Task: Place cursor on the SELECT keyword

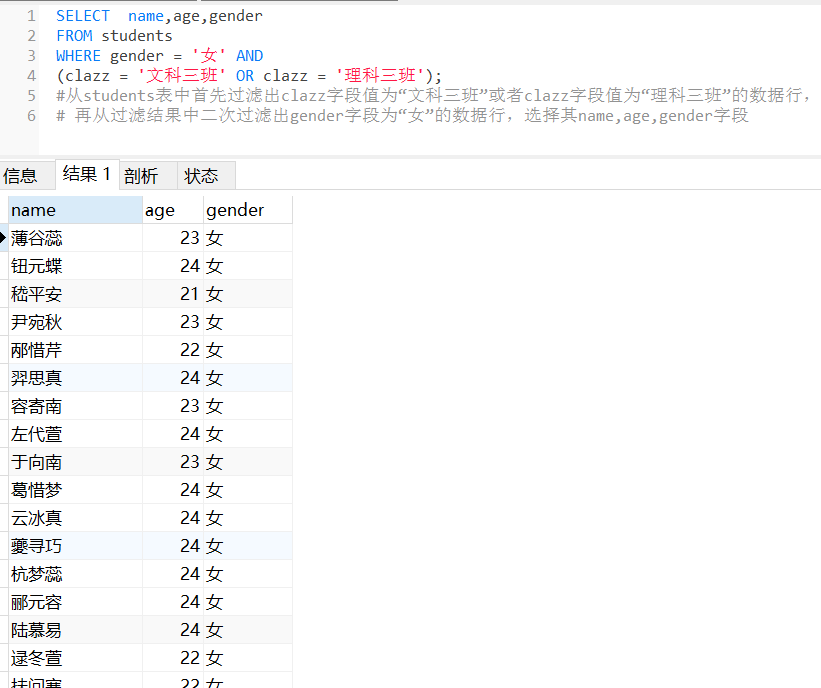Action: 83,16
